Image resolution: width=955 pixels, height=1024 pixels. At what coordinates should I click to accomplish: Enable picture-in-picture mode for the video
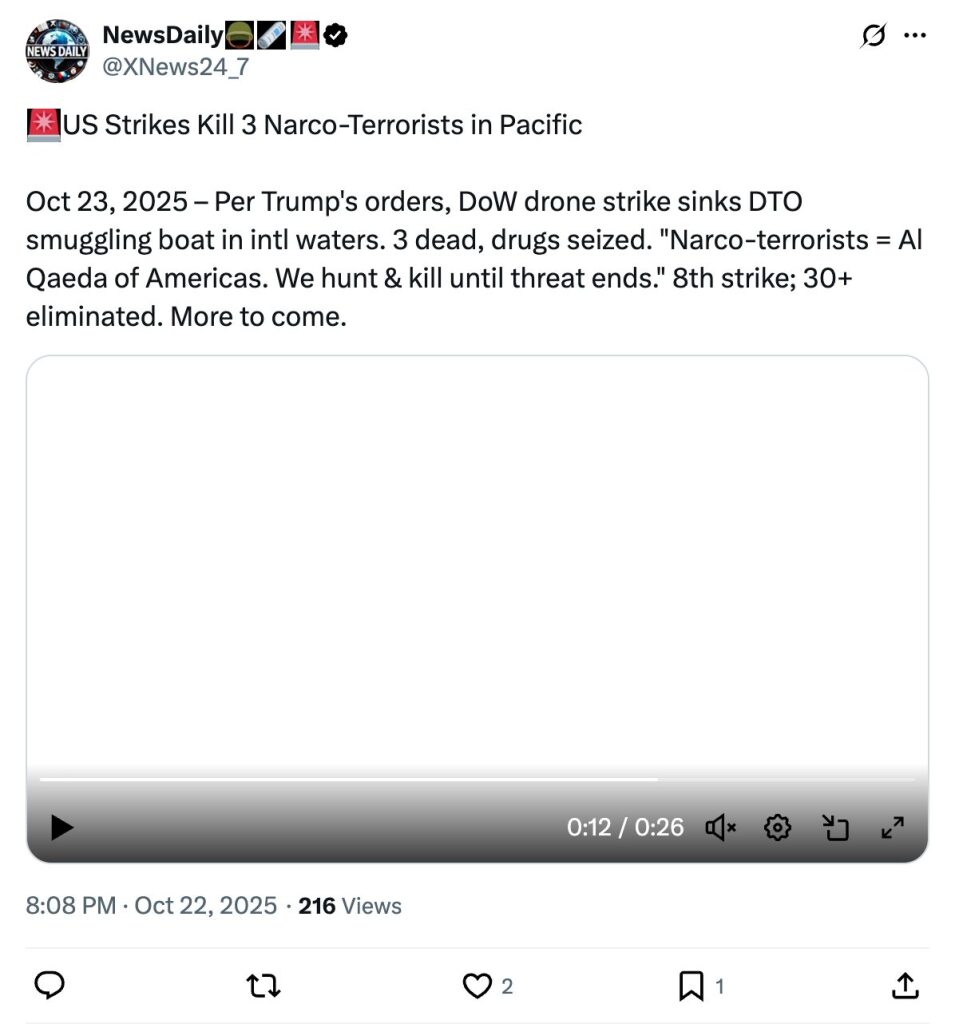[x=835, y=827]
